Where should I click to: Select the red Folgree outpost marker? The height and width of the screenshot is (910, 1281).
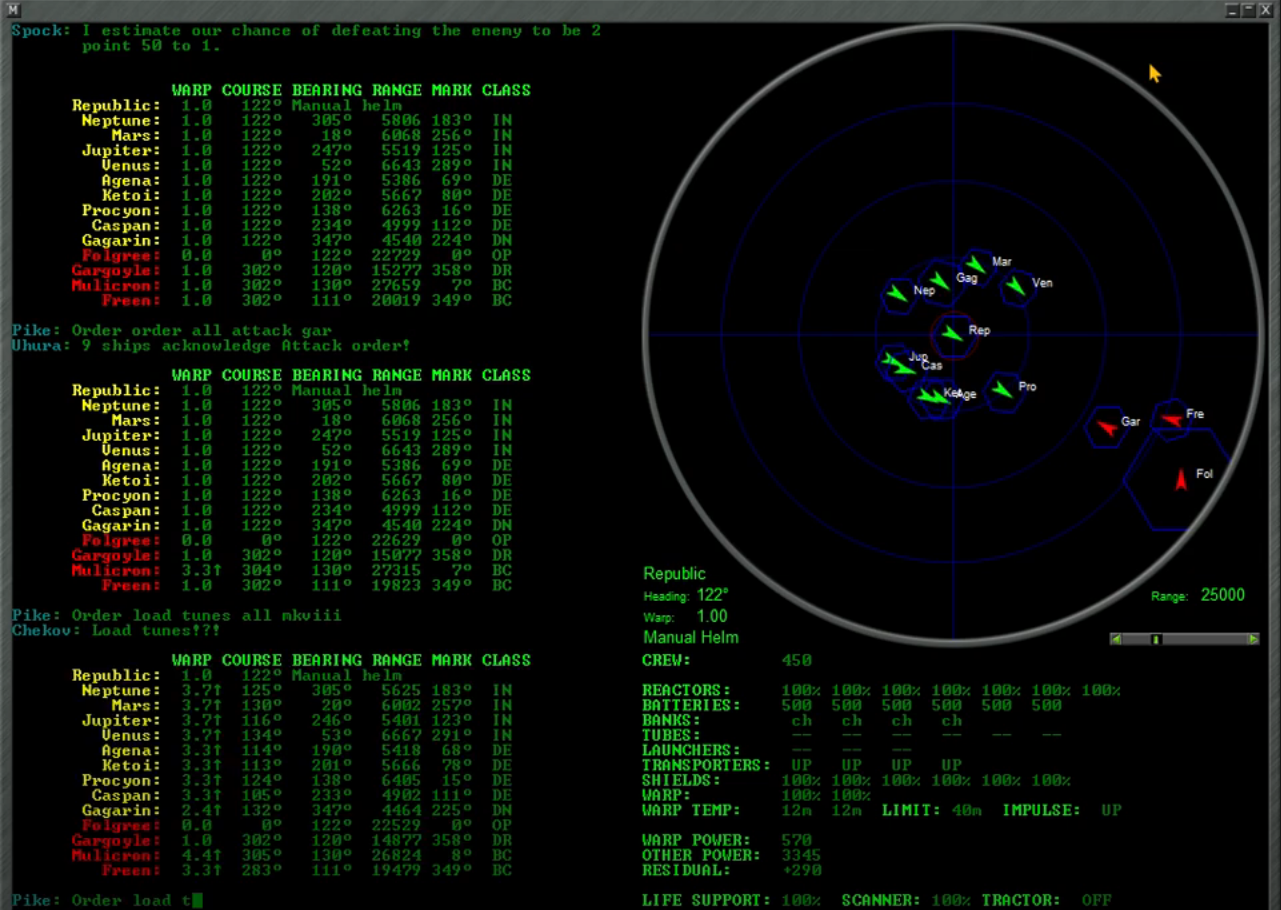coord(1181,479)
